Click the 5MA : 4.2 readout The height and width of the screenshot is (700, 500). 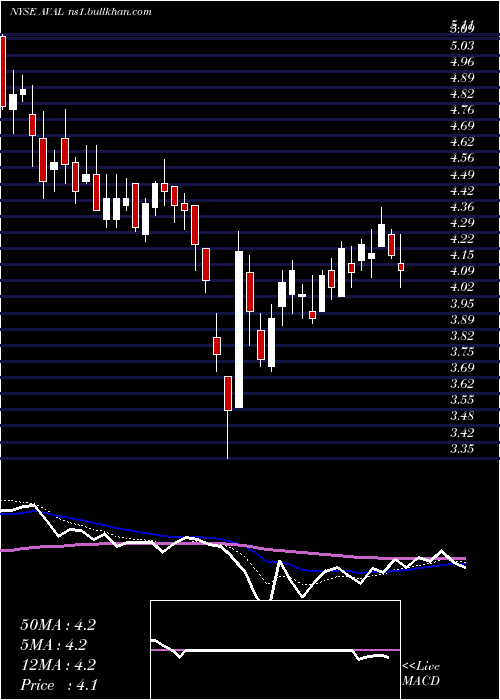[x=53, y=645]
